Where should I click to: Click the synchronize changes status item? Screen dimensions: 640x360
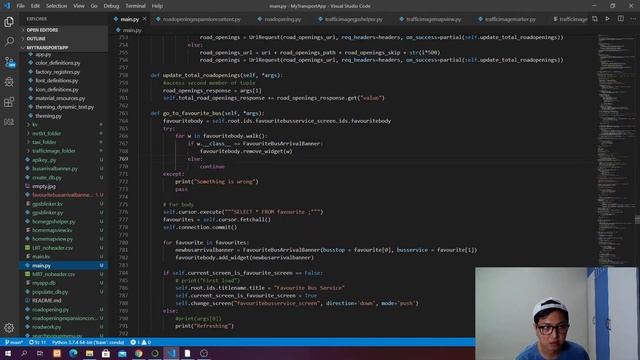37,342
